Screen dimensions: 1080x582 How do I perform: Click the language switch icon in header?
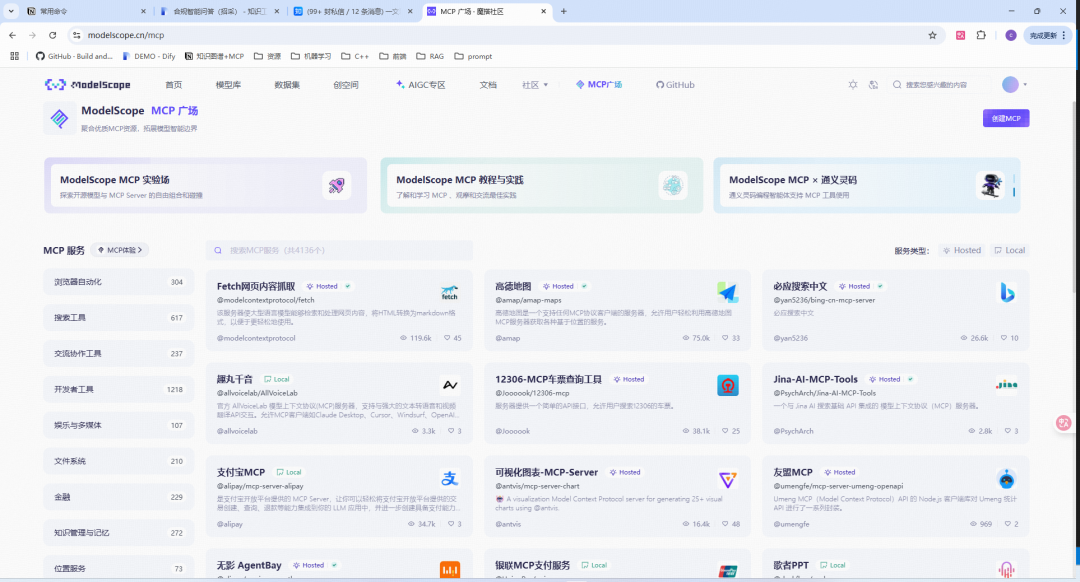[x=873, y=85]
